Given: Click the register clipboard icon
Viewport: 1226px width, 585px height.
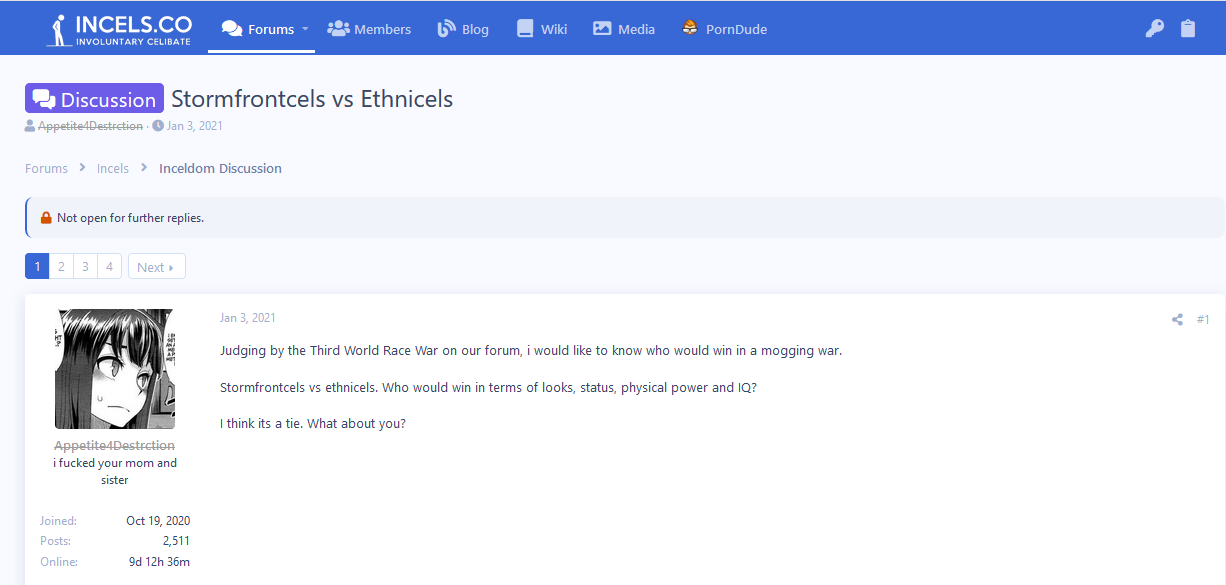Looking at the screenshot, I should pos(1187,29).
